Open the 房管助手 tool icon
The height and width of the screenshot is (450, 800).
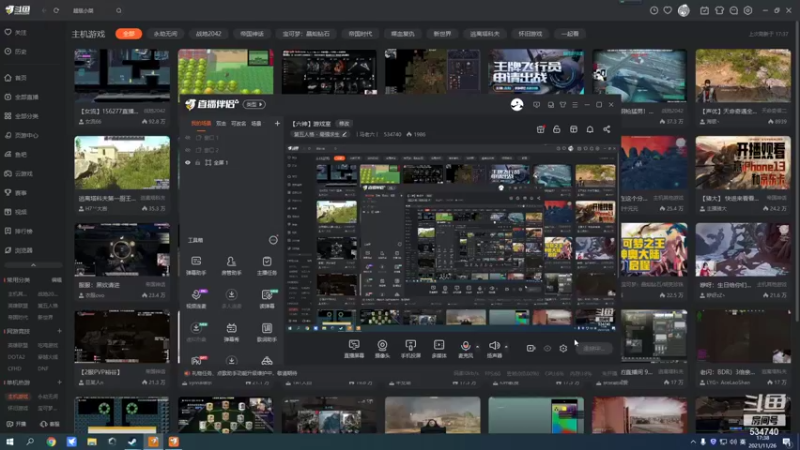231,265
